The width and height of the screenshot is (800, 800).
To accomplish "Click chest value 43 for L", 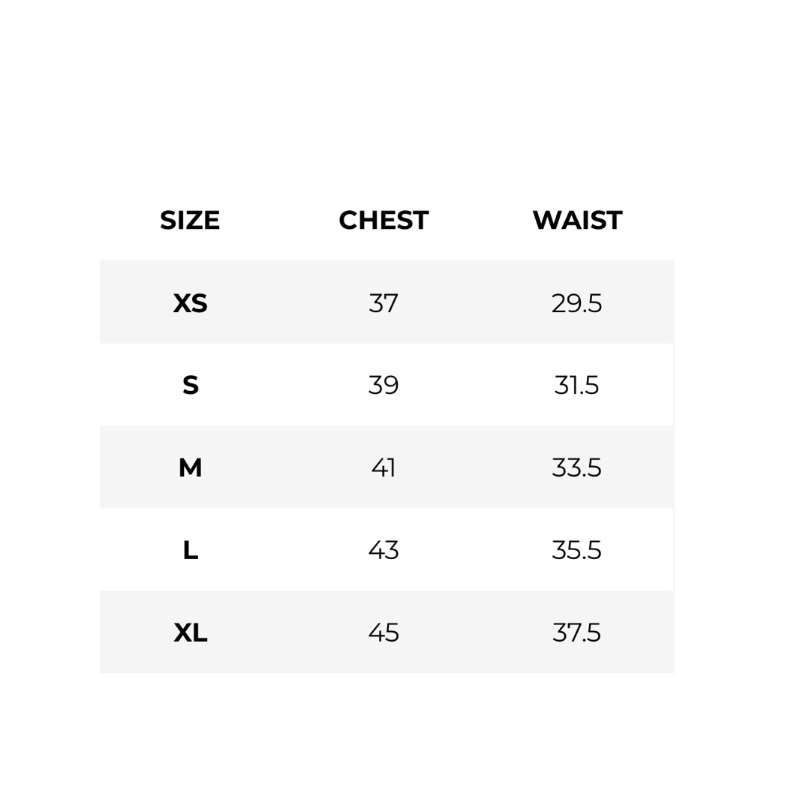I will click(383, 550).
